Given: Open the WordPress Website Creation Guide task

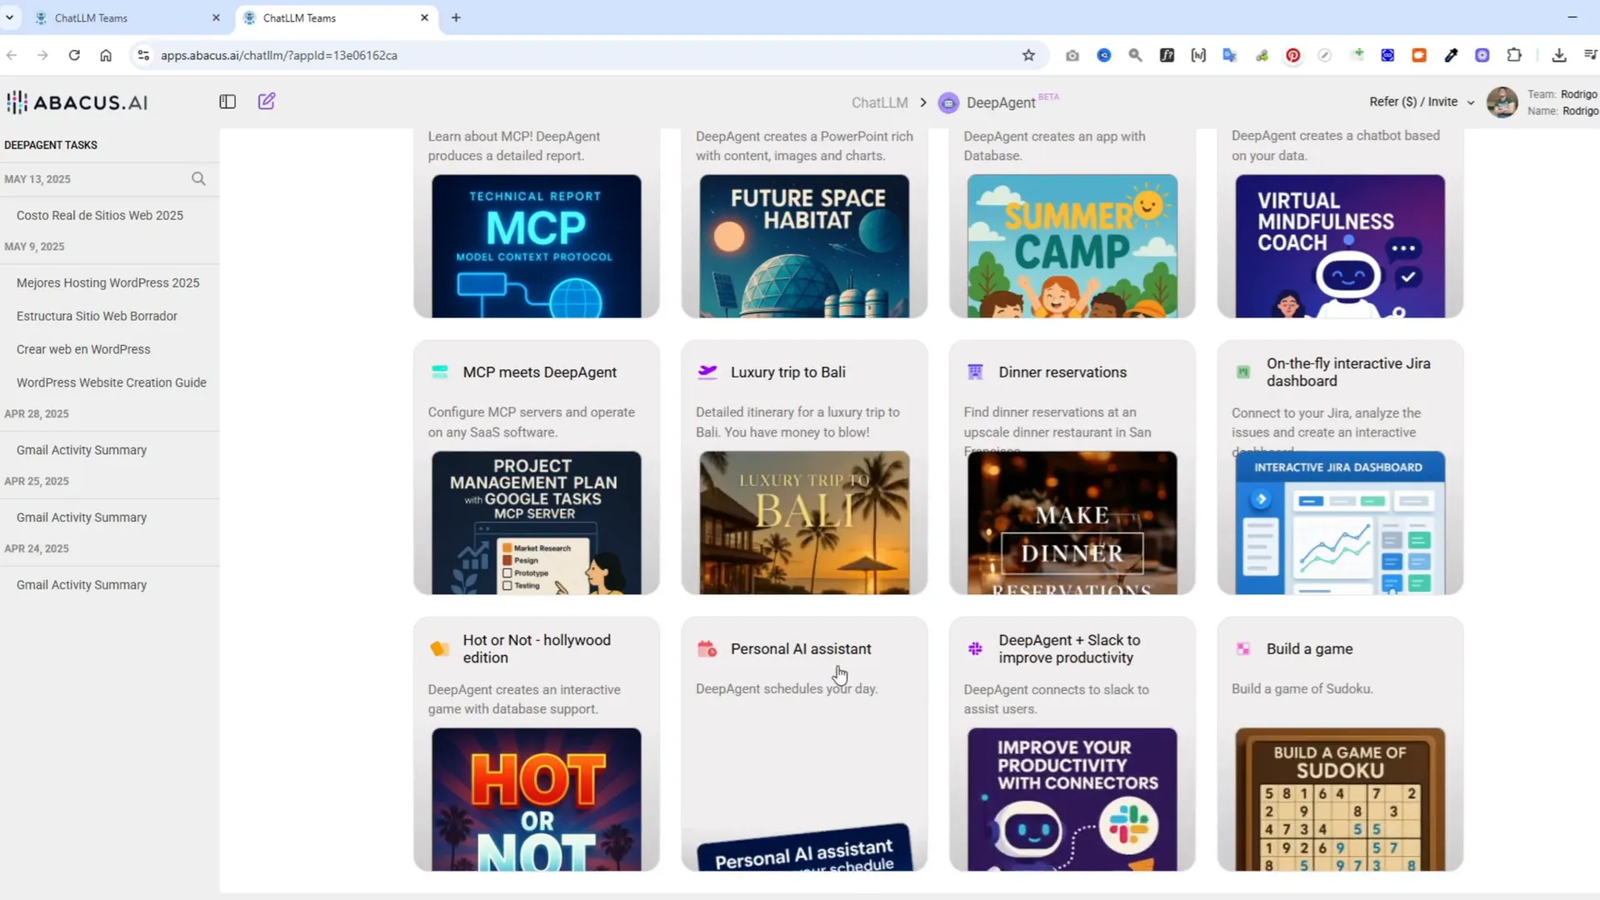Looking at the screenshot, I should click(x=111, y=382).
